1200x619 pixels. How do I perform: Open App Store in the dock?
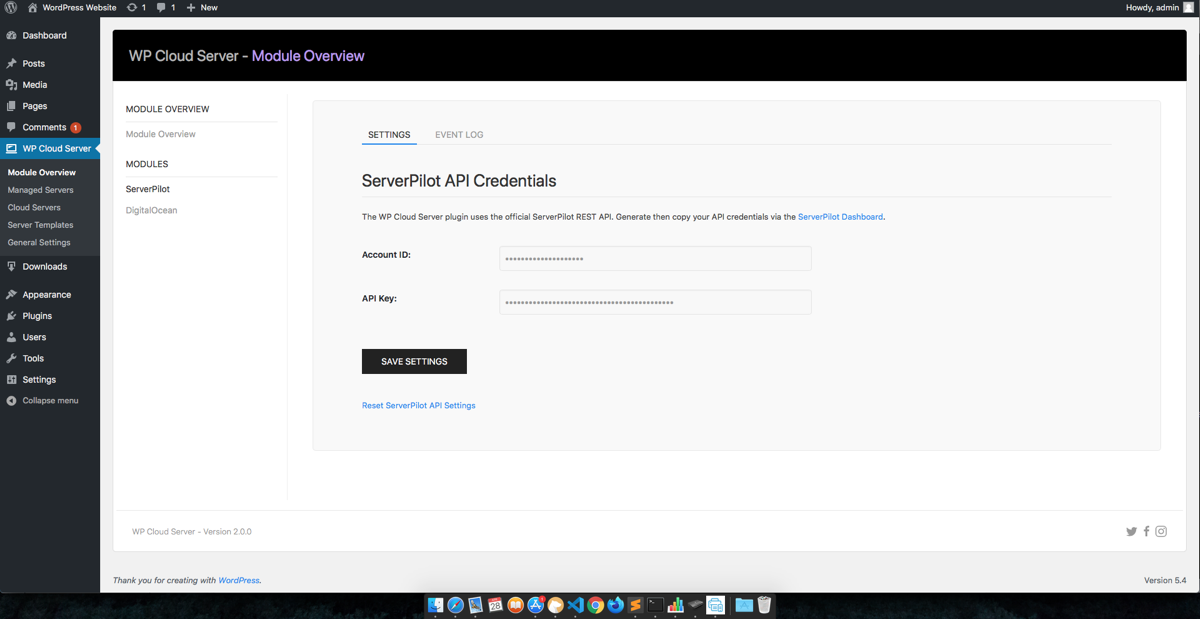point(536,605)
